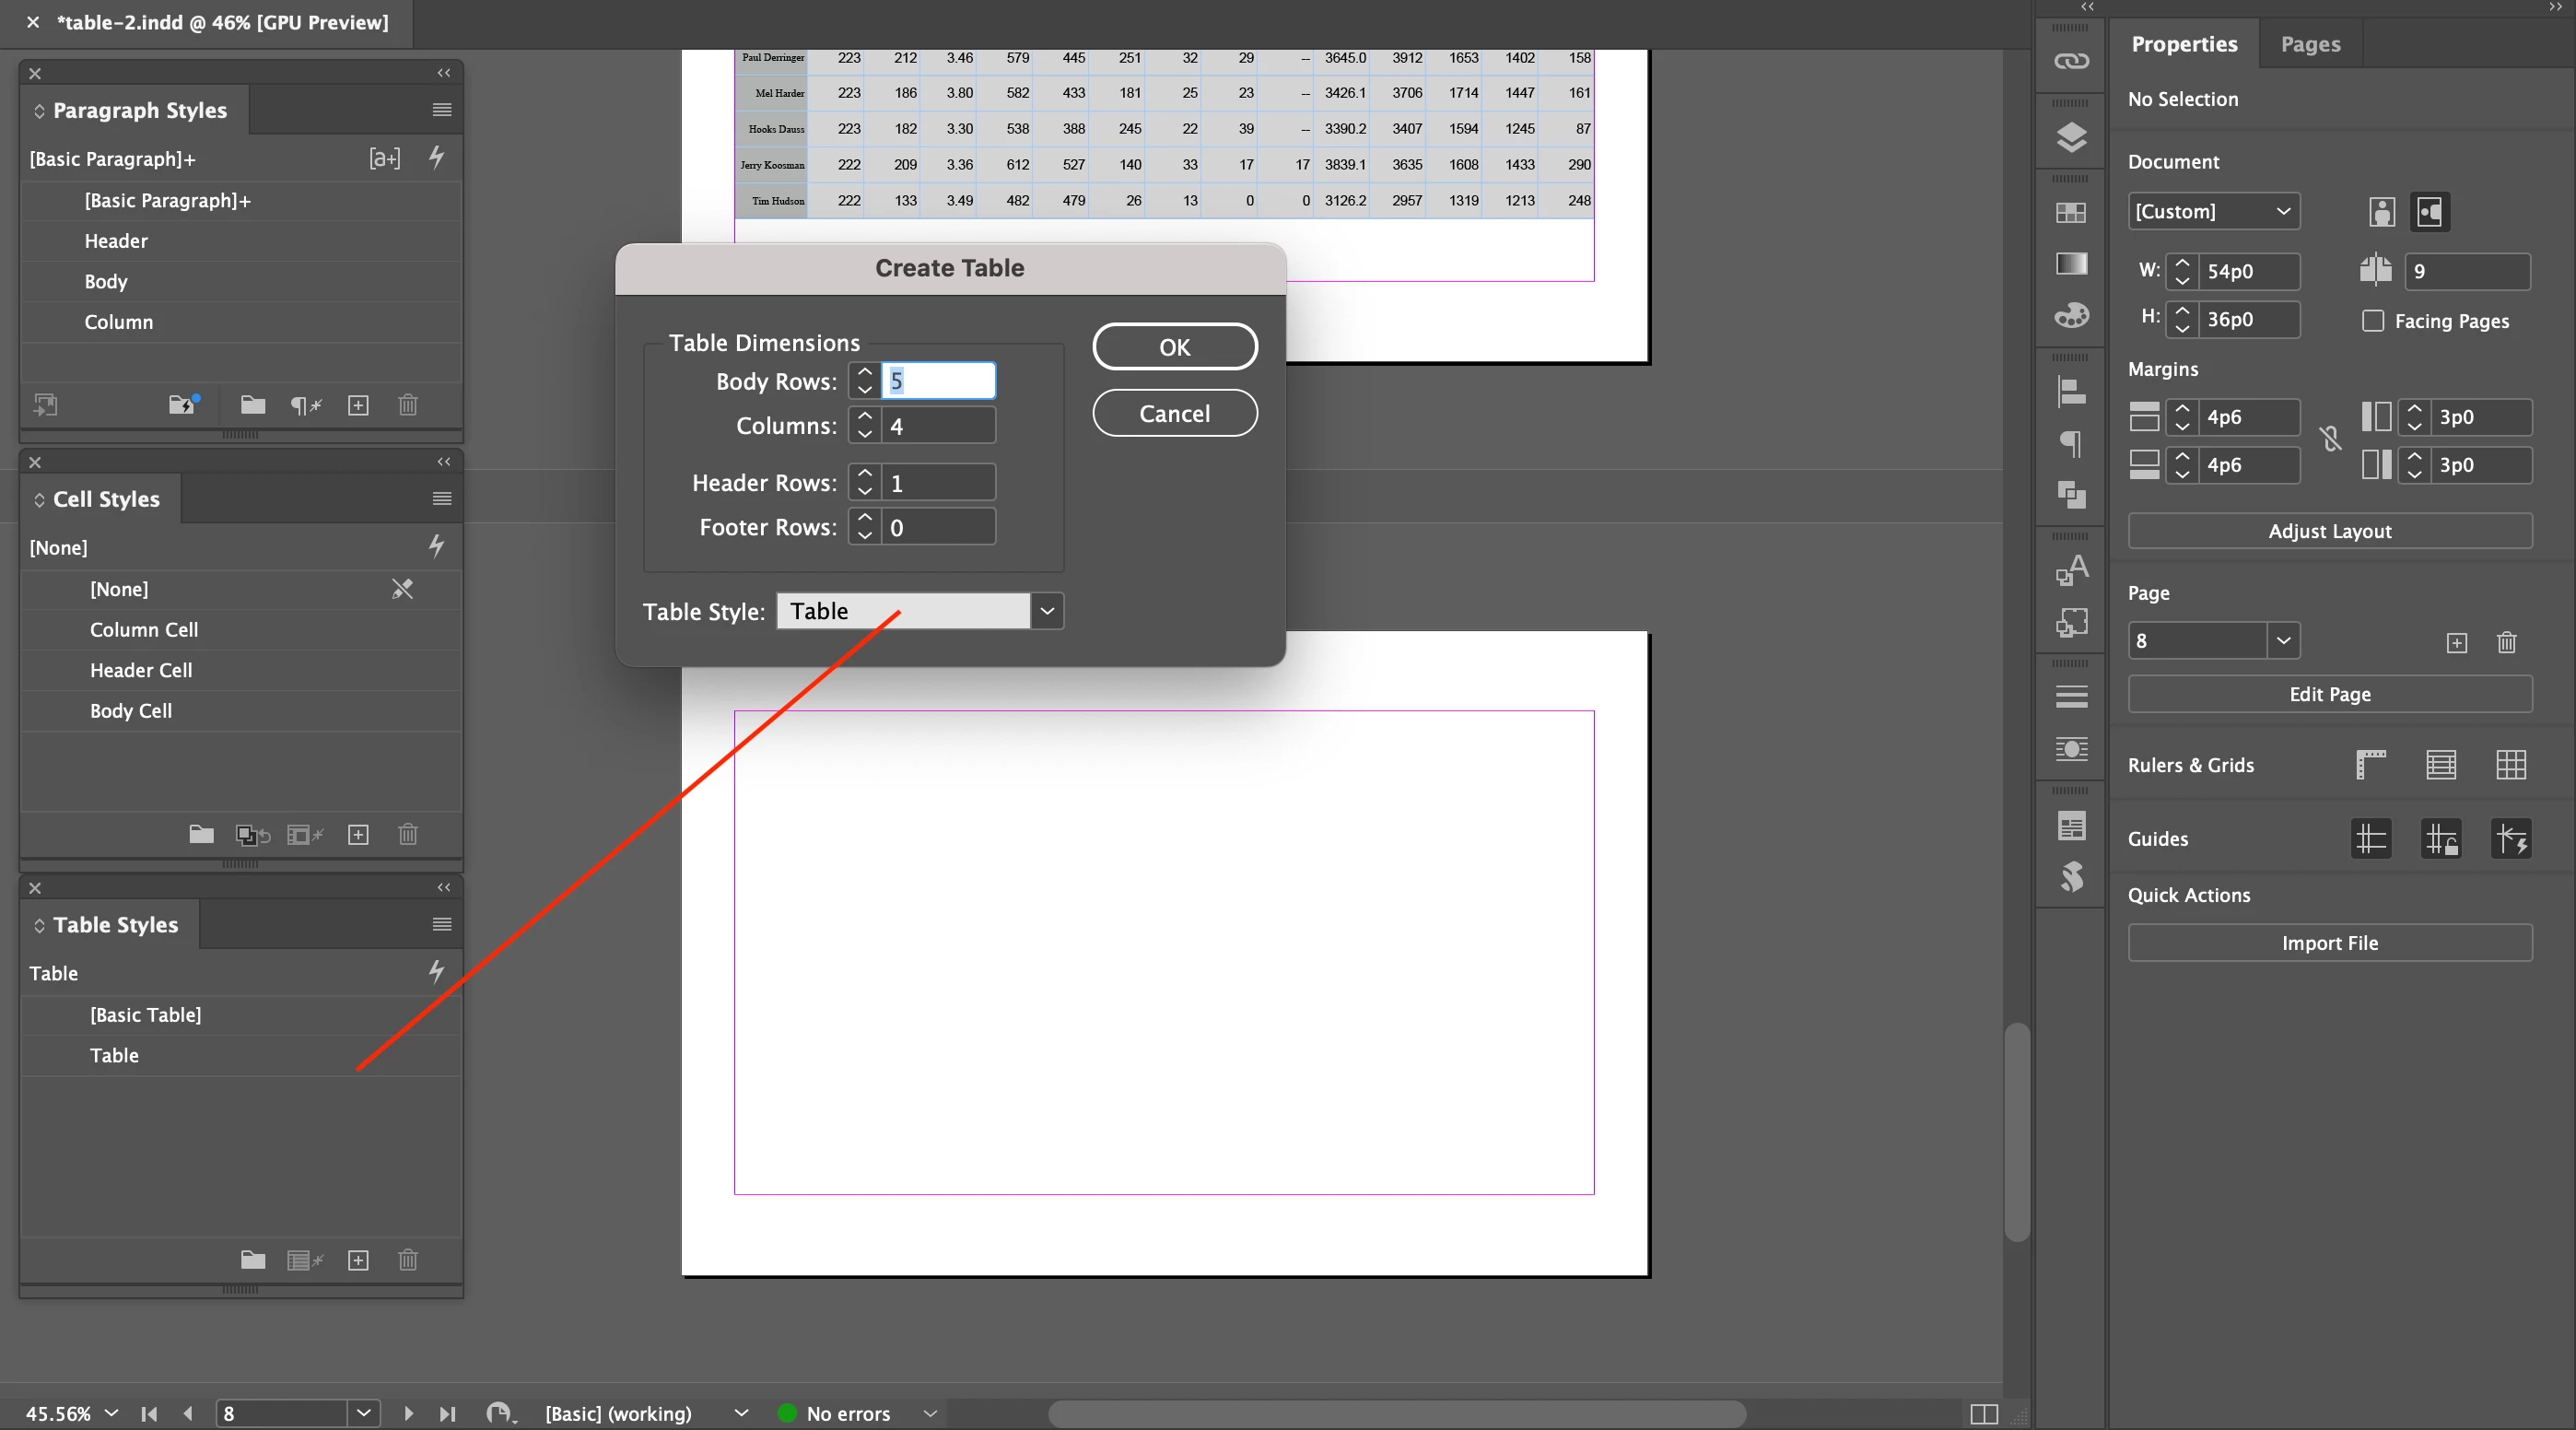The width and height of the screenshot is (2576, 1430).
Task: Open the Layers panel icon in the dock
Action: pos(2071,137)
